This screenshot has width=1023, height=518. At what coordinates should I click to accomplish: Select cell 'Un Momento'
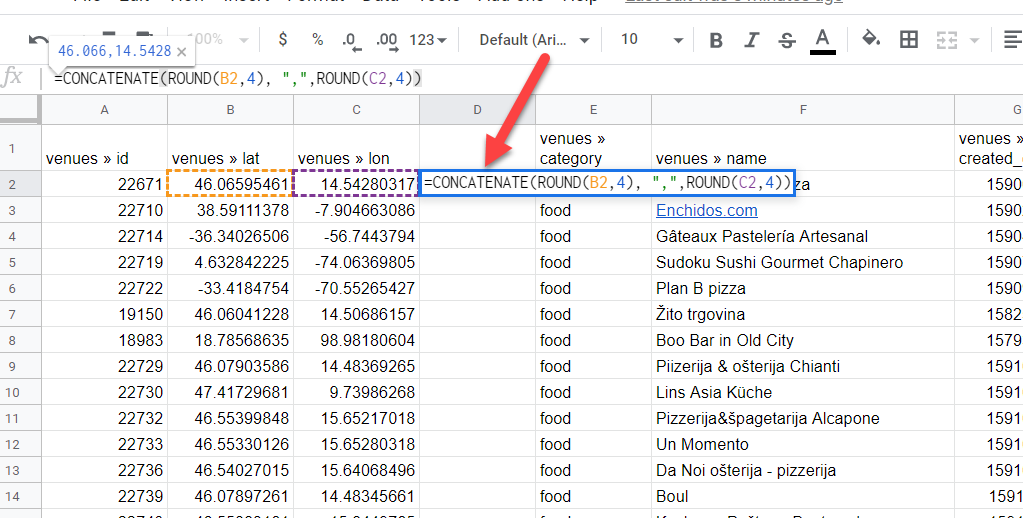click(x=802, y=444)
